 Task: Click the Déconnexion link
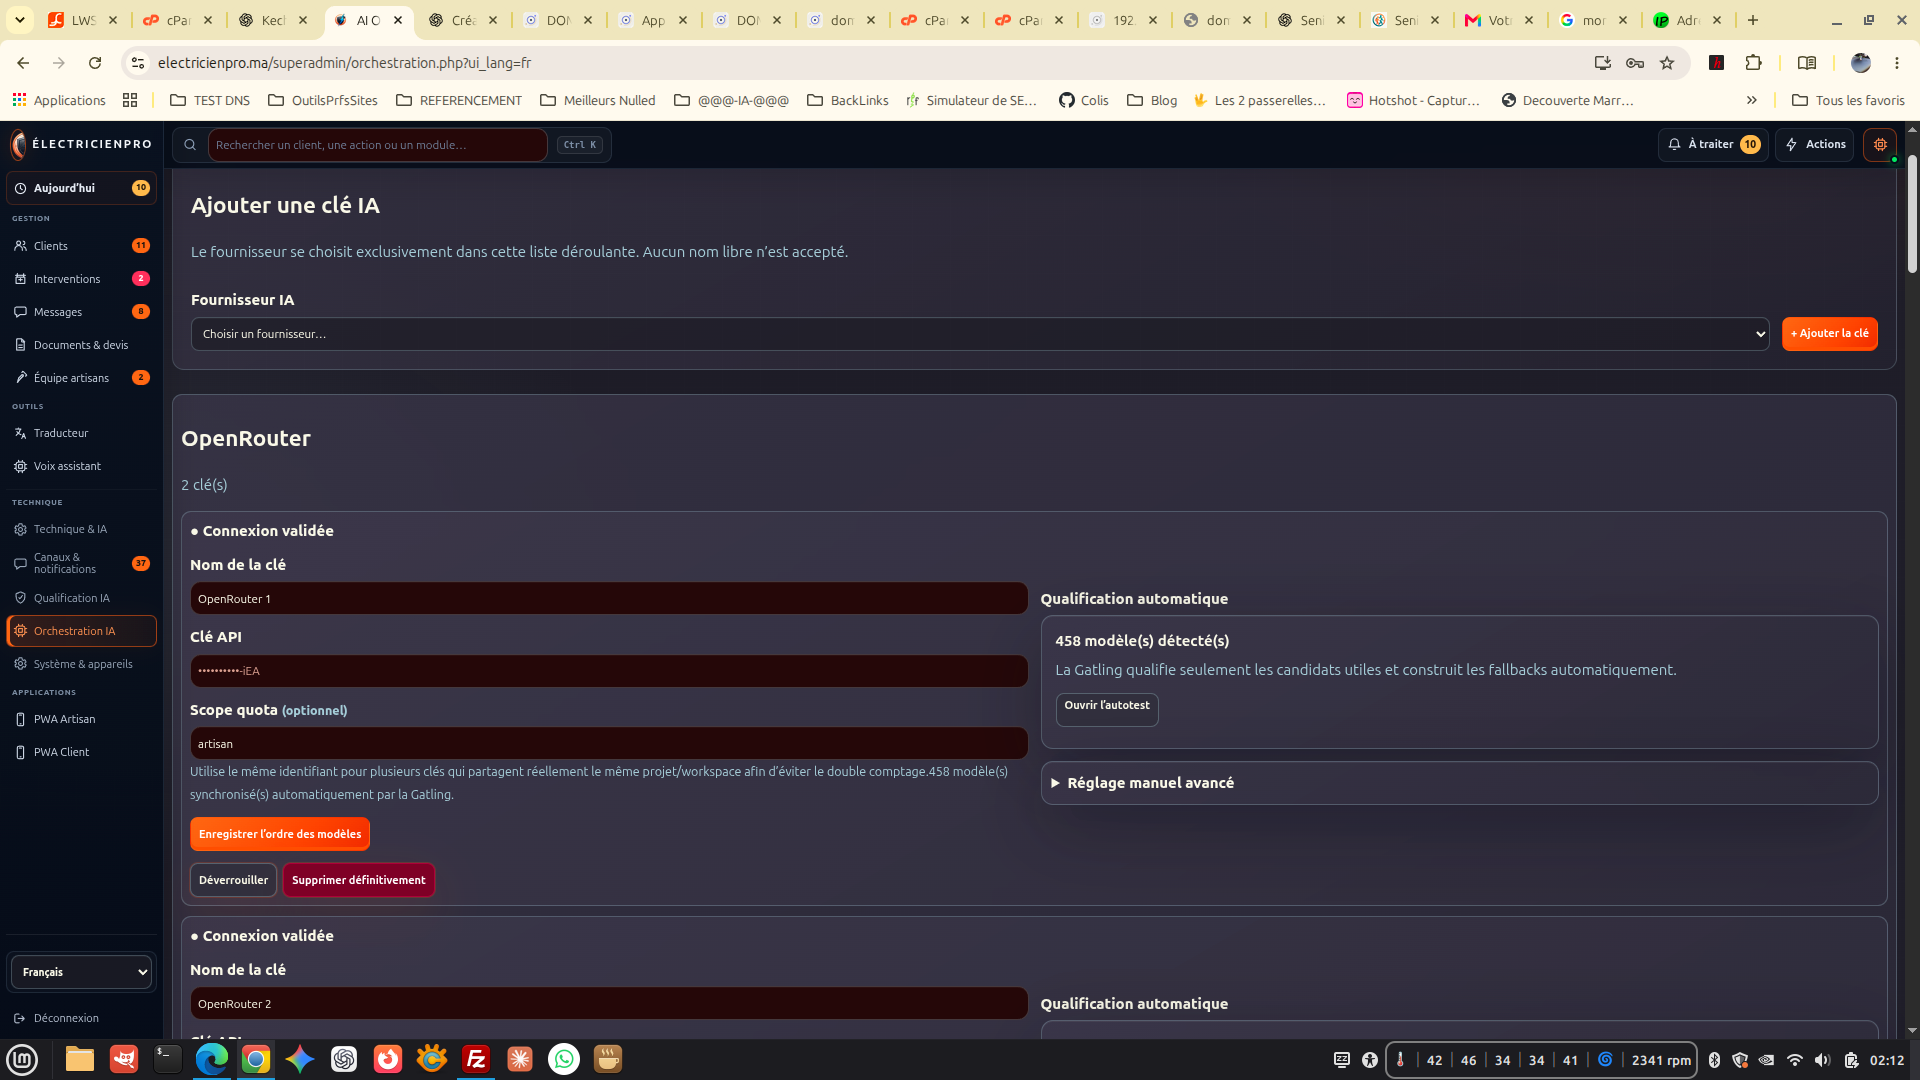(66, 1018)
